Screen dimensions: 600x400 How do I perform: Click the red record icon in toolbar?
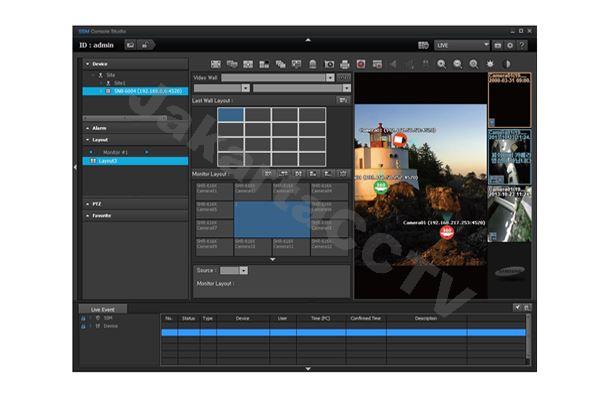coord(362,64)
